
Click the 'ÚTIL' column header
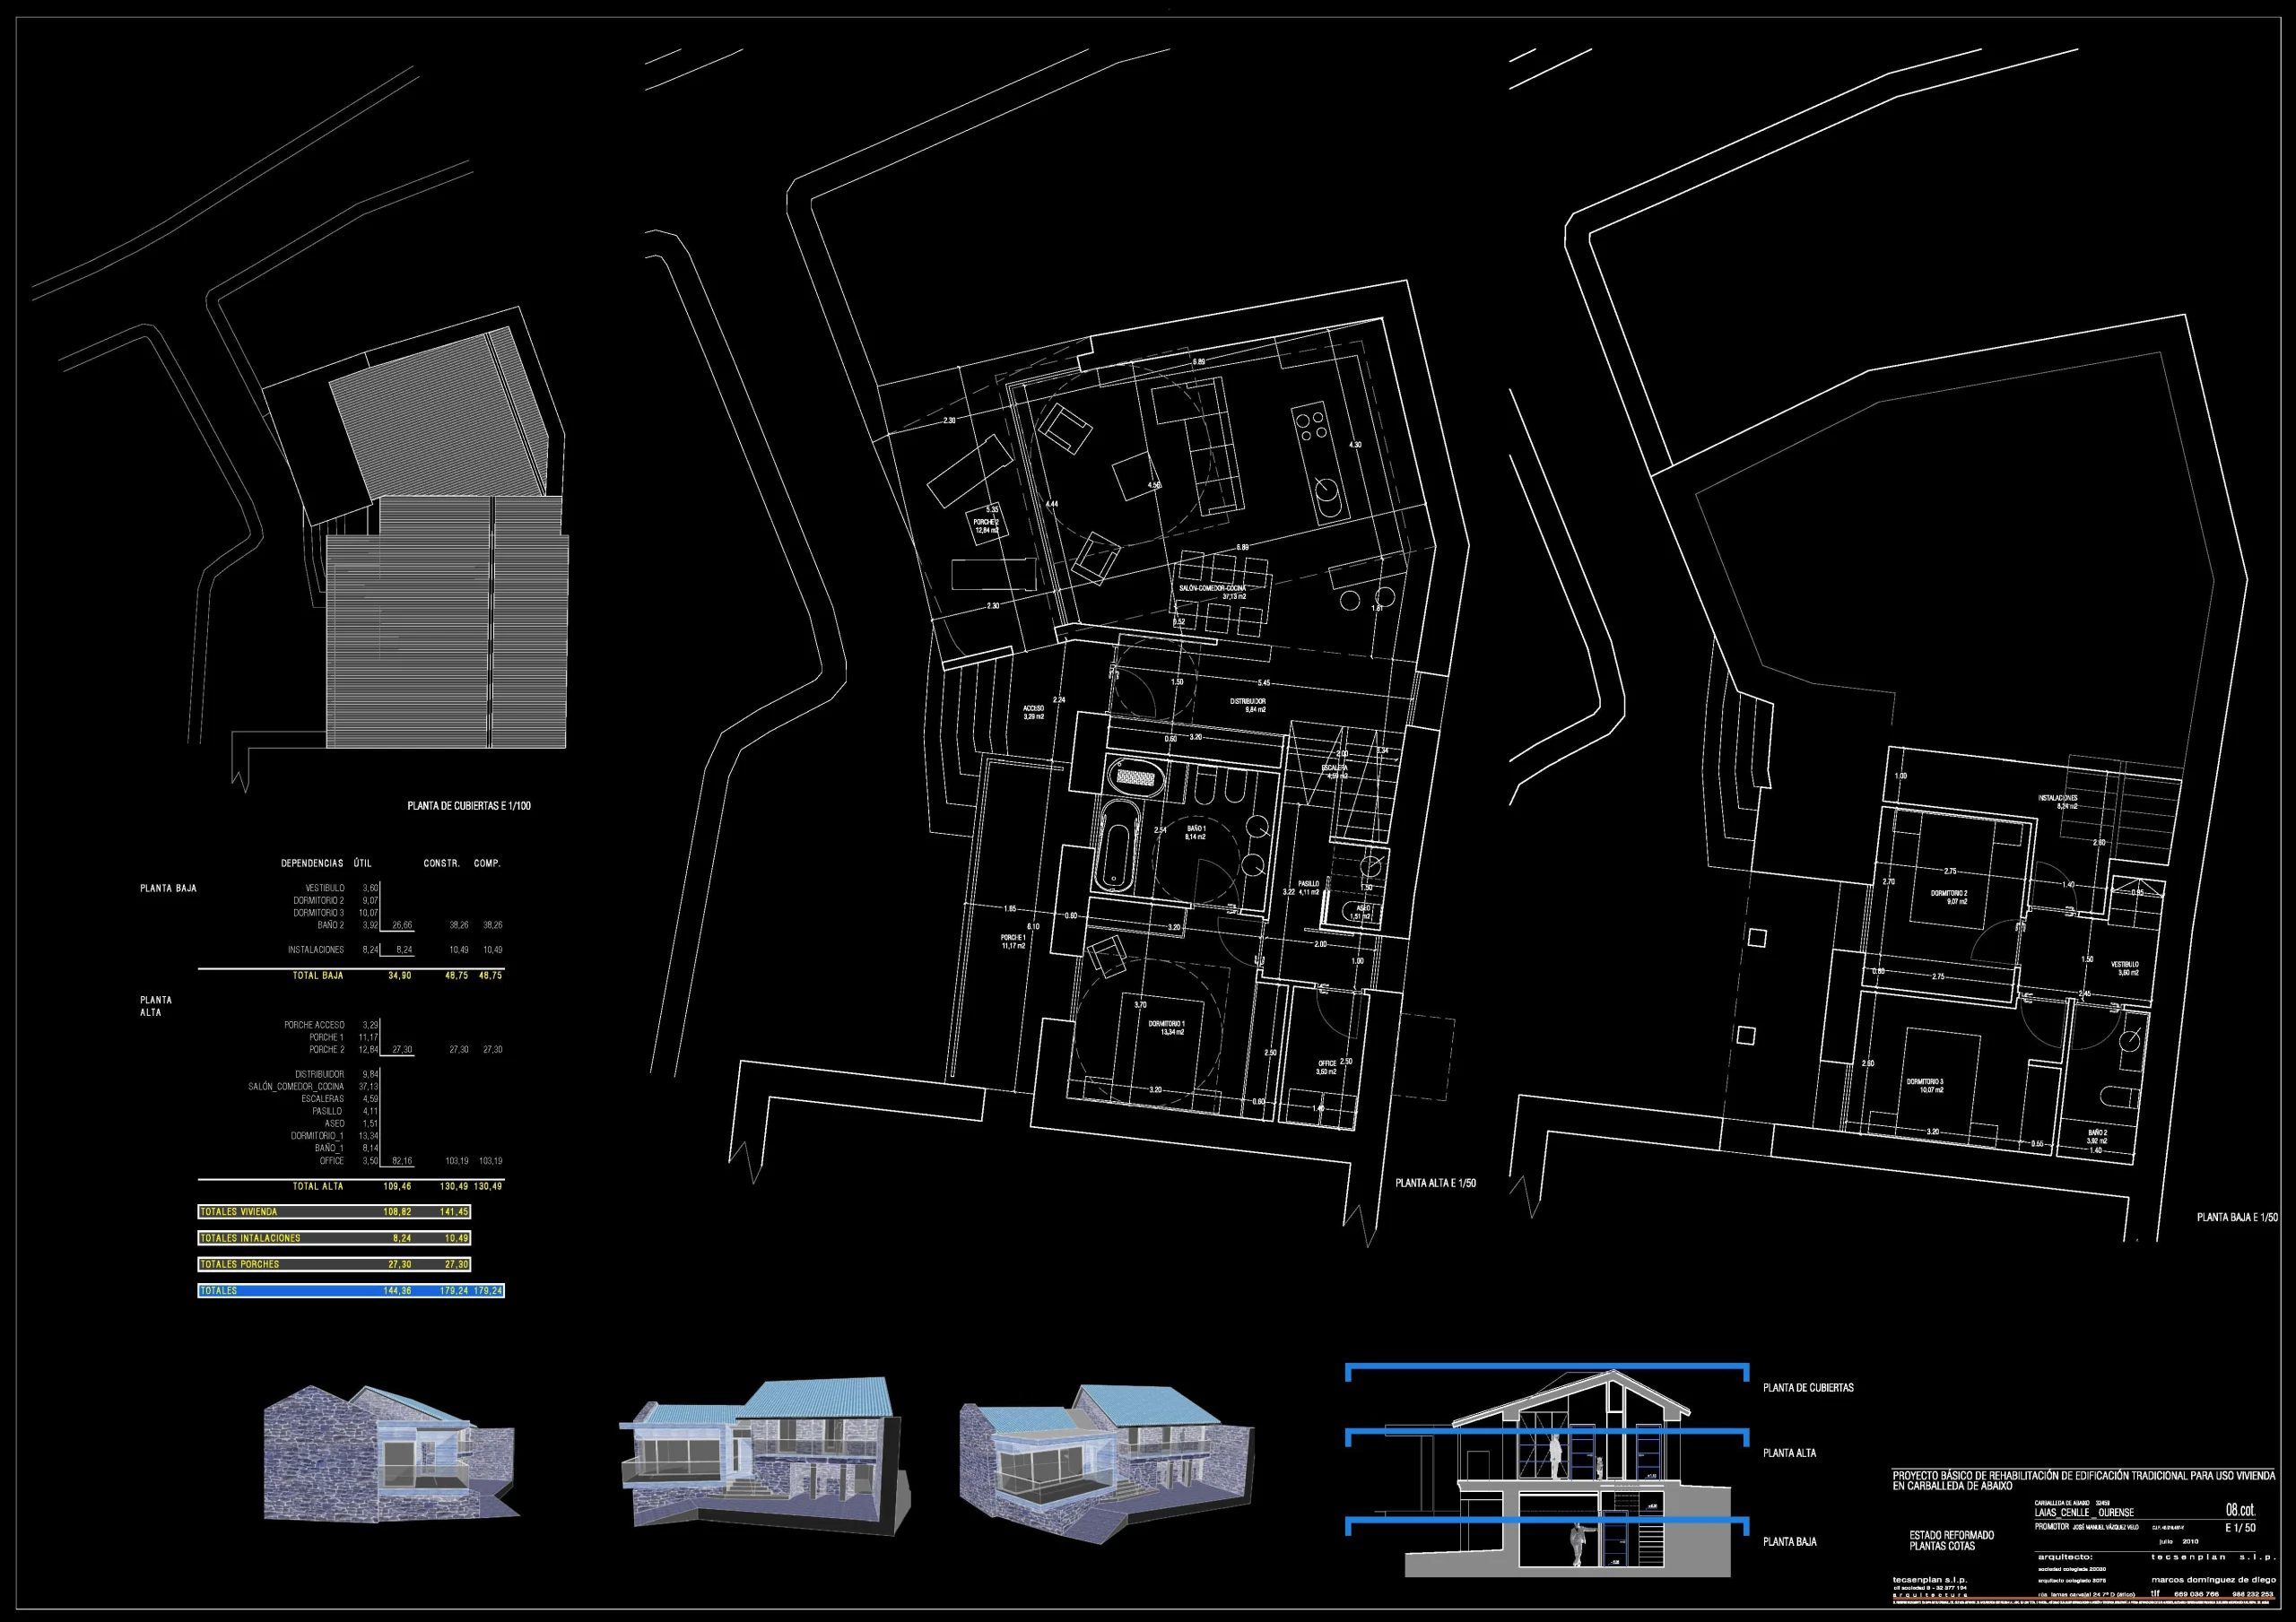pyautogui.click(x=363, y=863)
